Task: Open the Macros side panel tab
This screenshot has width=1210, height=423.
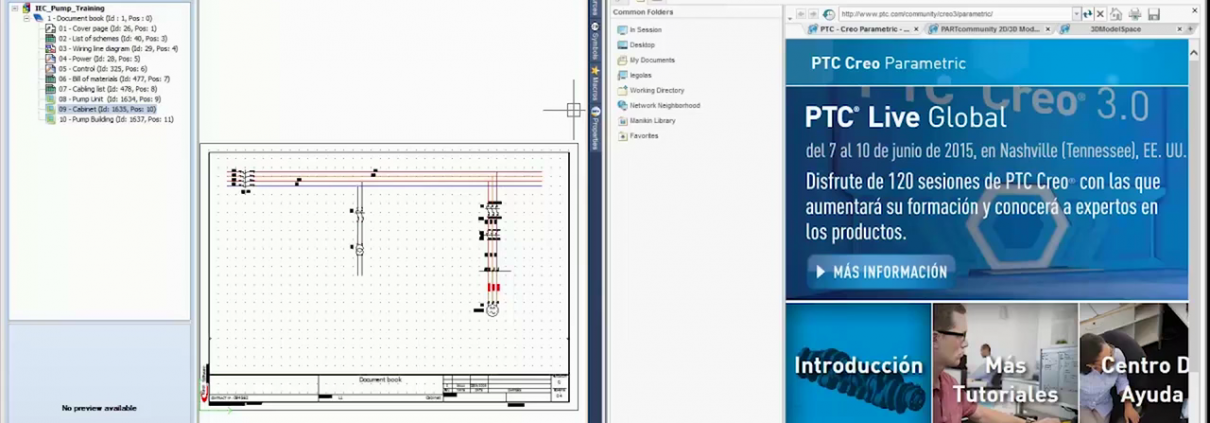Action: tap(595, 85)
